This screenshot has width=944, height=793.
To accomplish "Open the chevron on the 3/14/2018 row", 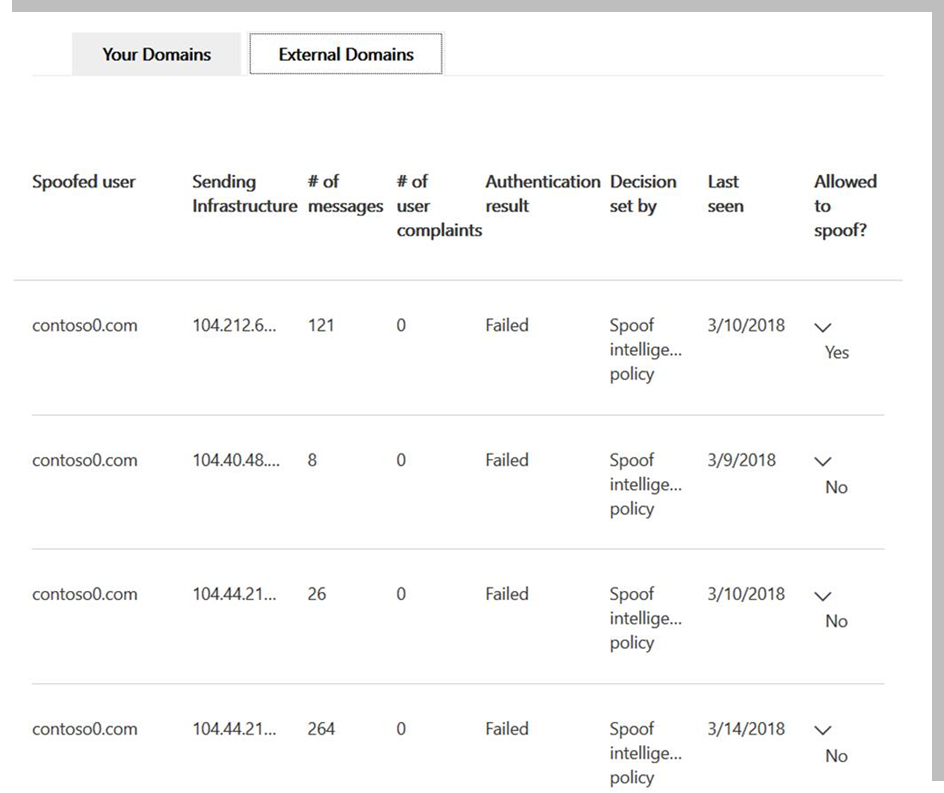I will pyautogui.click(x=822, y=730).
